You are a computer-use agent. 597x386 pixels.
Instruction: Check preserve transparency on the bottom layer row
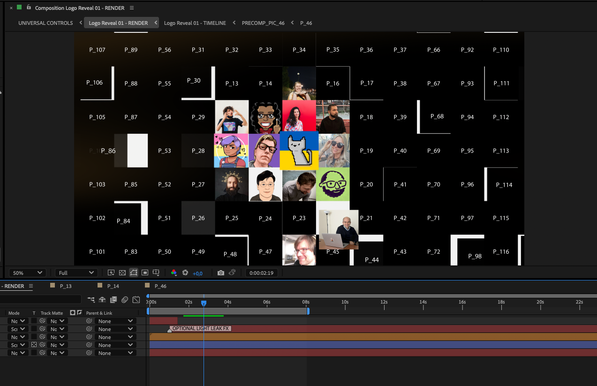(34, 353)
